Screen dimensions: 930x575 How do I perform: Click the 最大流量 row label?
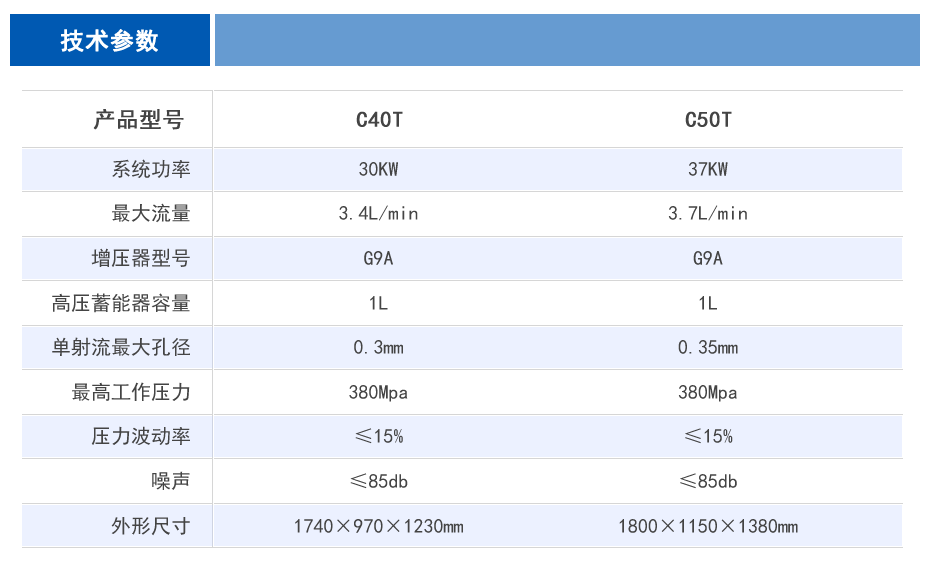pos(151,214)
